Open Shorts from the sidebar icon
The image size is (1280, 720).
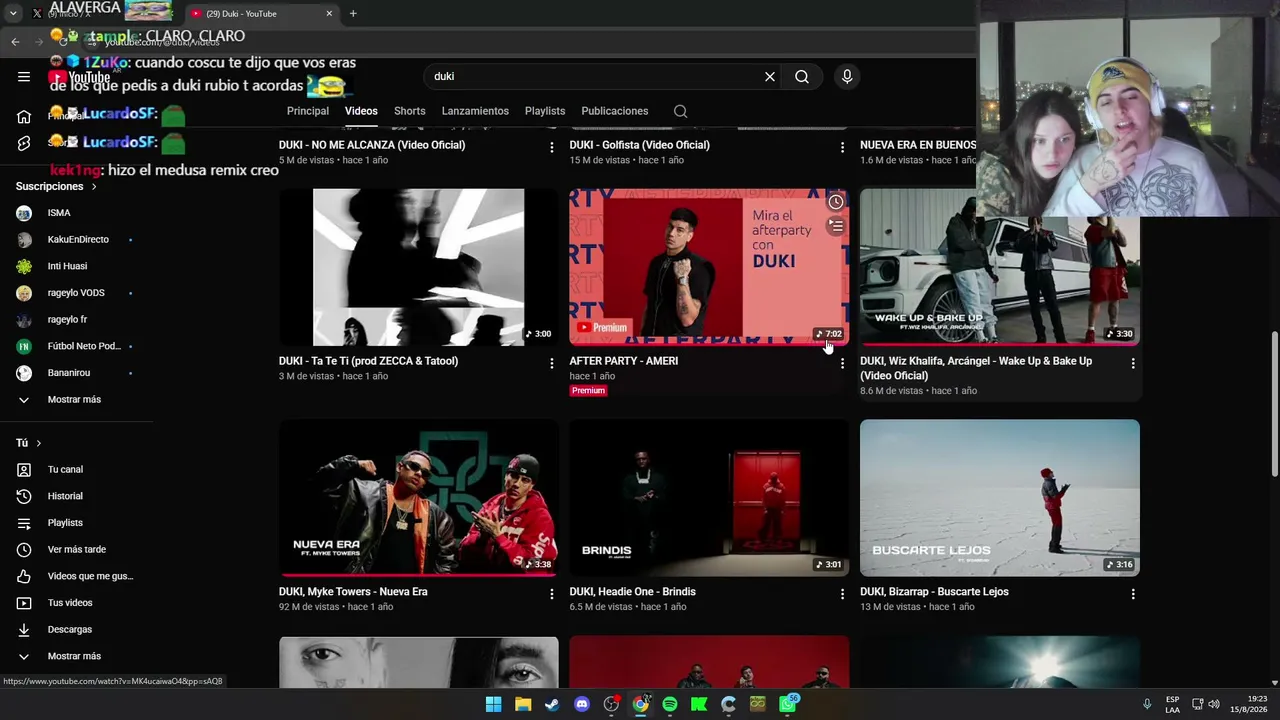point(24,143)
